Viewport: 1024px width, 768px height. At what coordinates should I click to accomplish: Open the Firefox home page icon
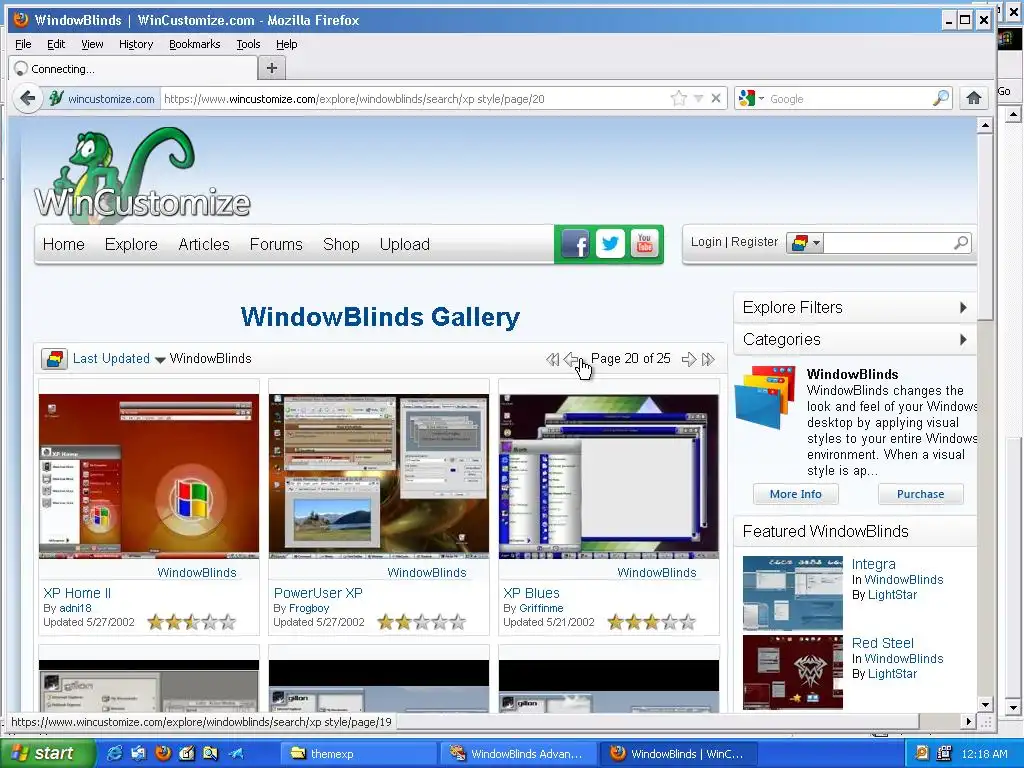974,99
